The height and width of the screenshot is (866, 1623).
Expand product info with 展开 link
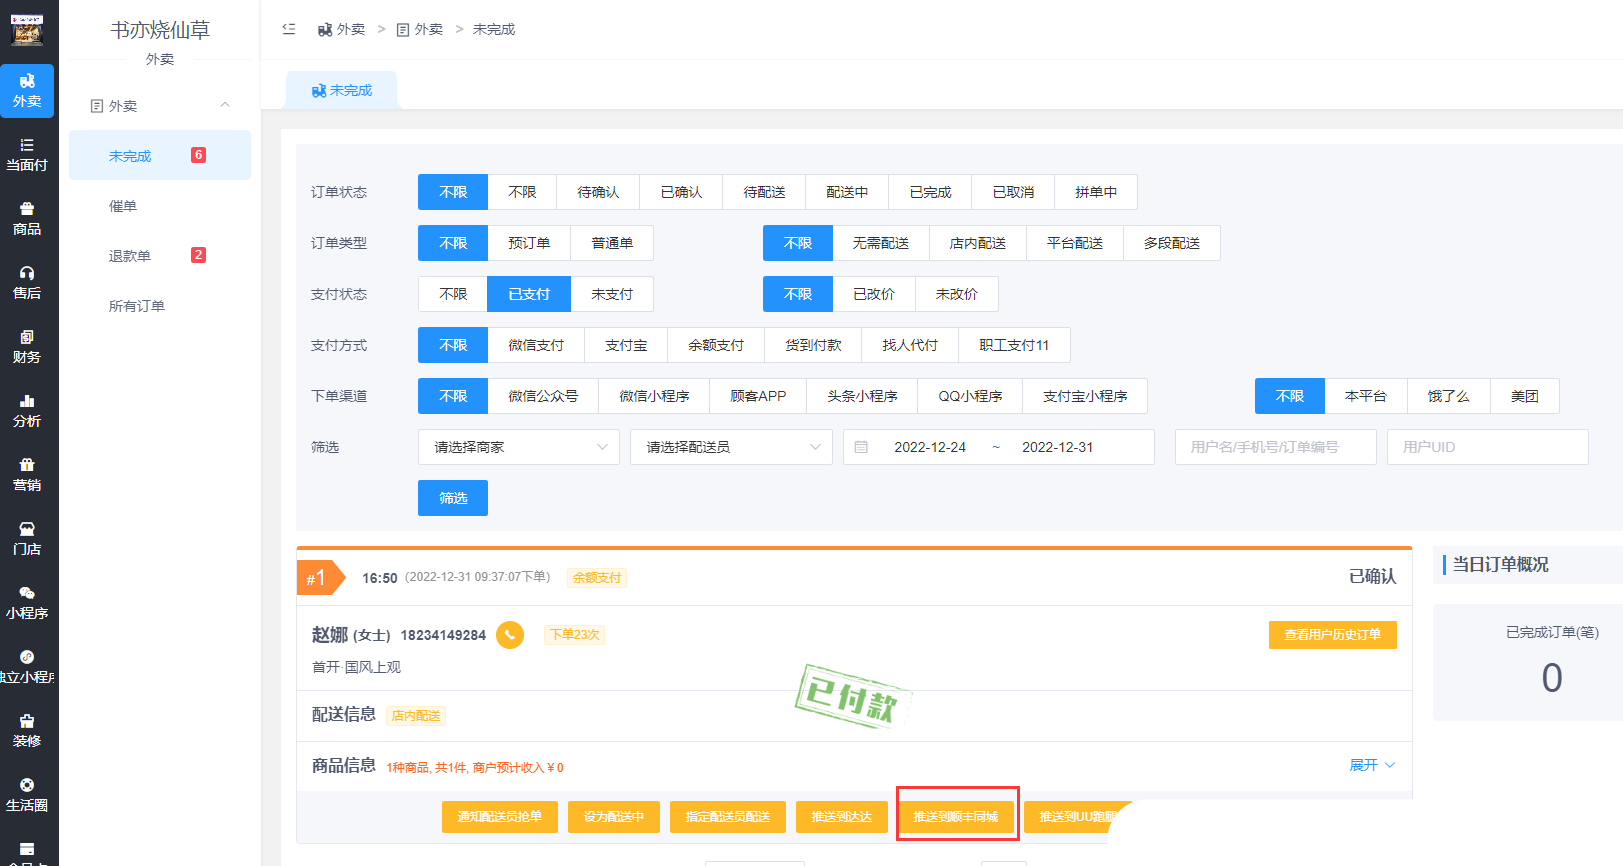pyautogui.click(x=1372, y=765)
